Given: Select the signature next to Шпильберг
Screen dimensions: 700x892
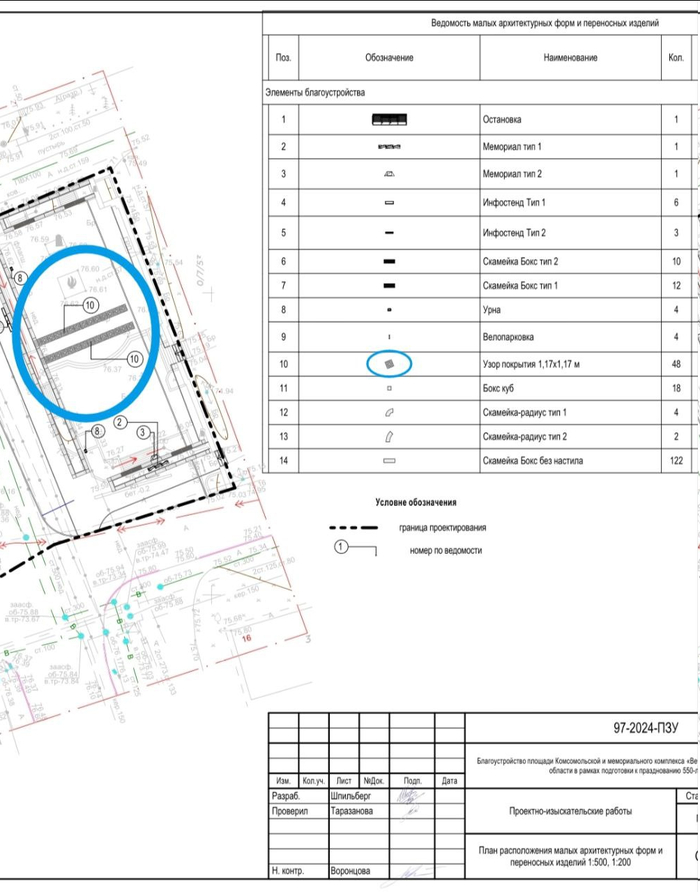Looking at the screenshot, I should point(405,797).
